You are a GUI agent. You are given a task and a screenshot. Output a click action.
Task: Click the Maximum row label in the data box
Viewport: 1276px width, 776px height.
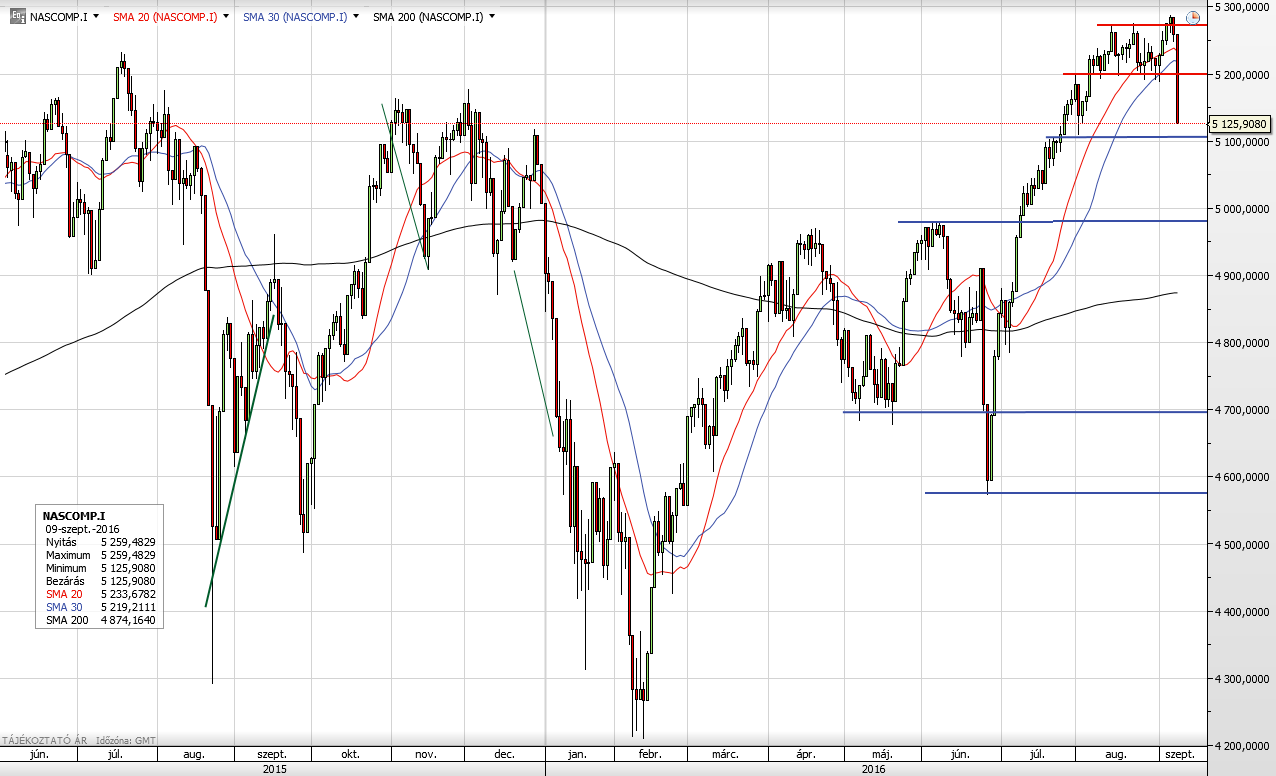click(68, 555)
